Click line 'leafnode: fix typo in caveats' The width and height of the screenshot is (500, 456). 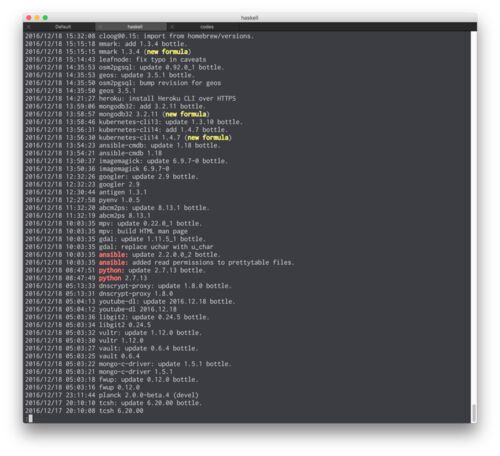point(152,60)
